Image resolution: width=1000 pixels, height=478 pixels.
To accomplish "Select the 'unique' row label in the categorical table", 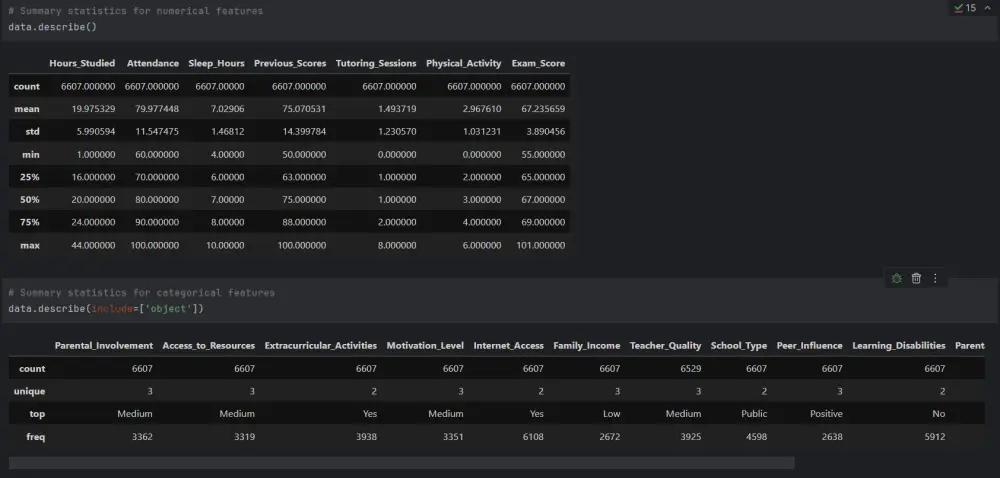I will coord(27,391).
